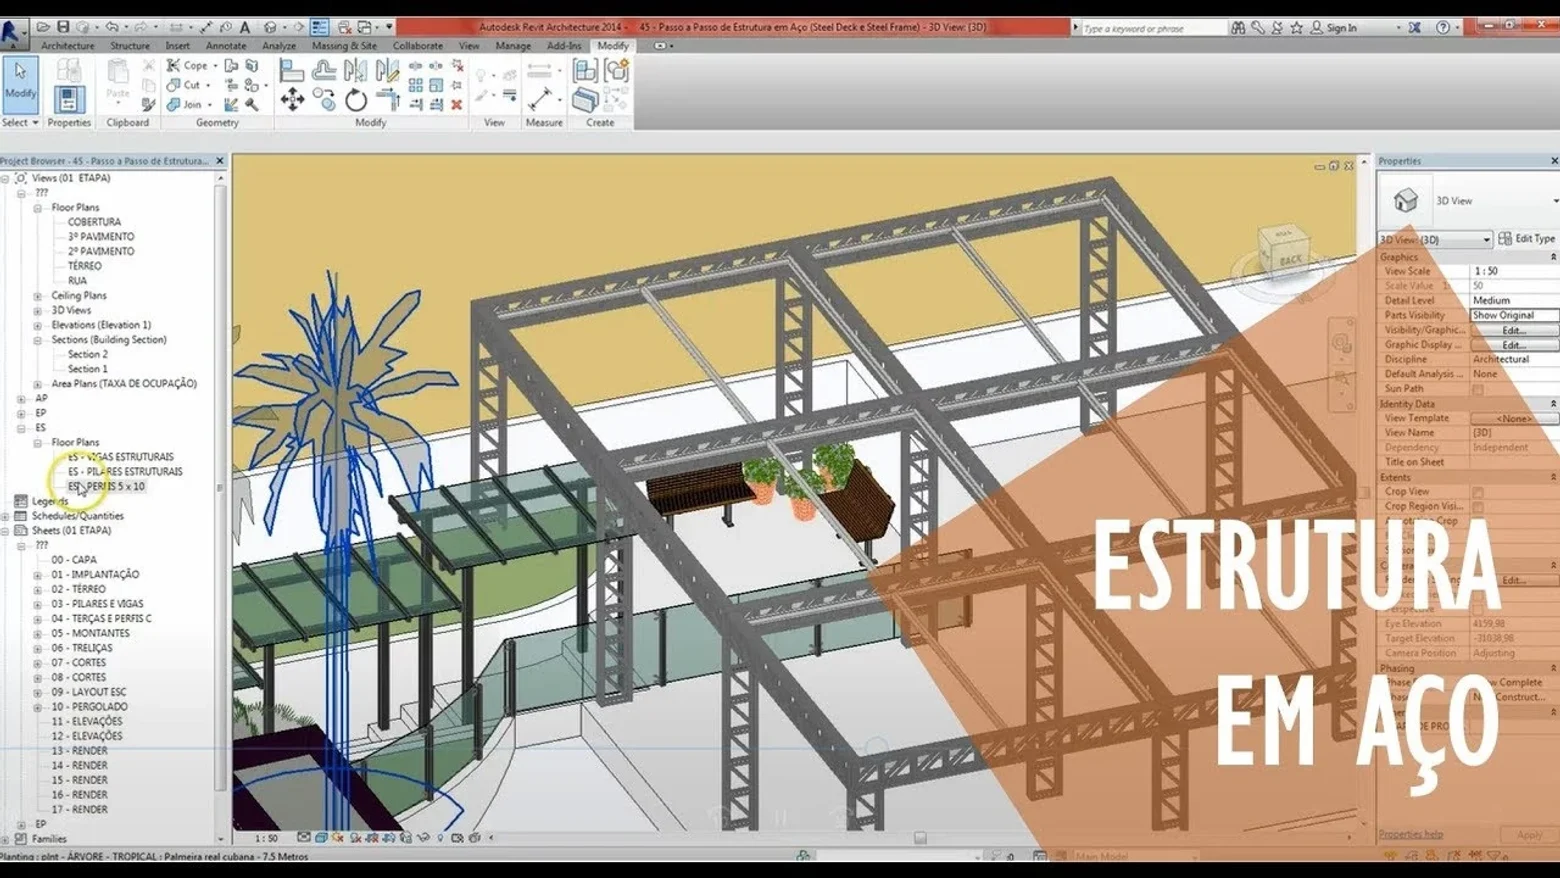The height and width of the screenshot is (878, 1560).
Task: Expand the Elevations (Elevation 1) node
Action: tap(38, 325)
